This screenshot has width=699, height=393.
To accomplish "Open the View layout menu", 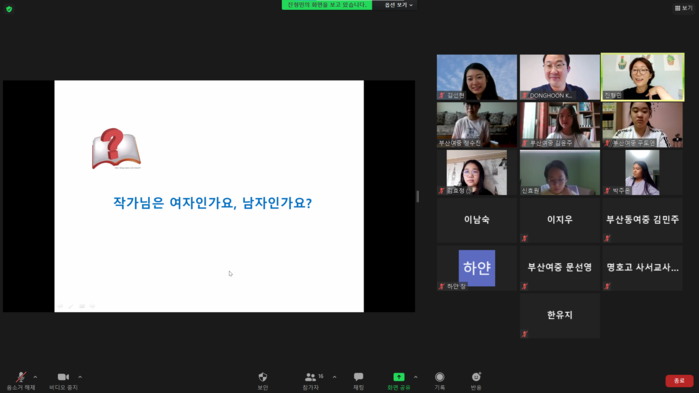I will click(683, 8).
